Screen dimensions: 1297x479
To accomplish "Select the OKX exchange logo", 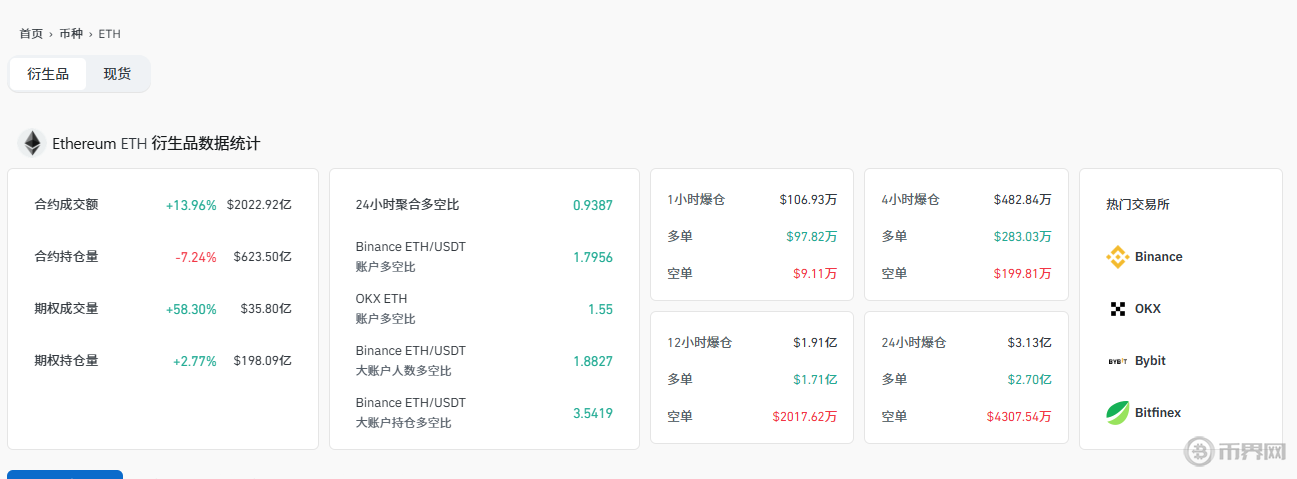I will 1117,309.
